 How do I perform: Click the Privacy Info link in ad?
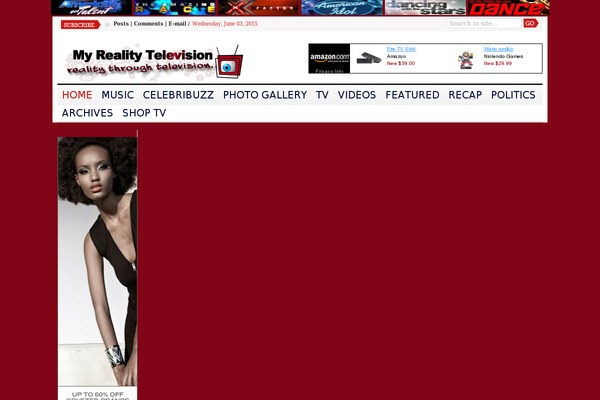[x=329, y=71]
